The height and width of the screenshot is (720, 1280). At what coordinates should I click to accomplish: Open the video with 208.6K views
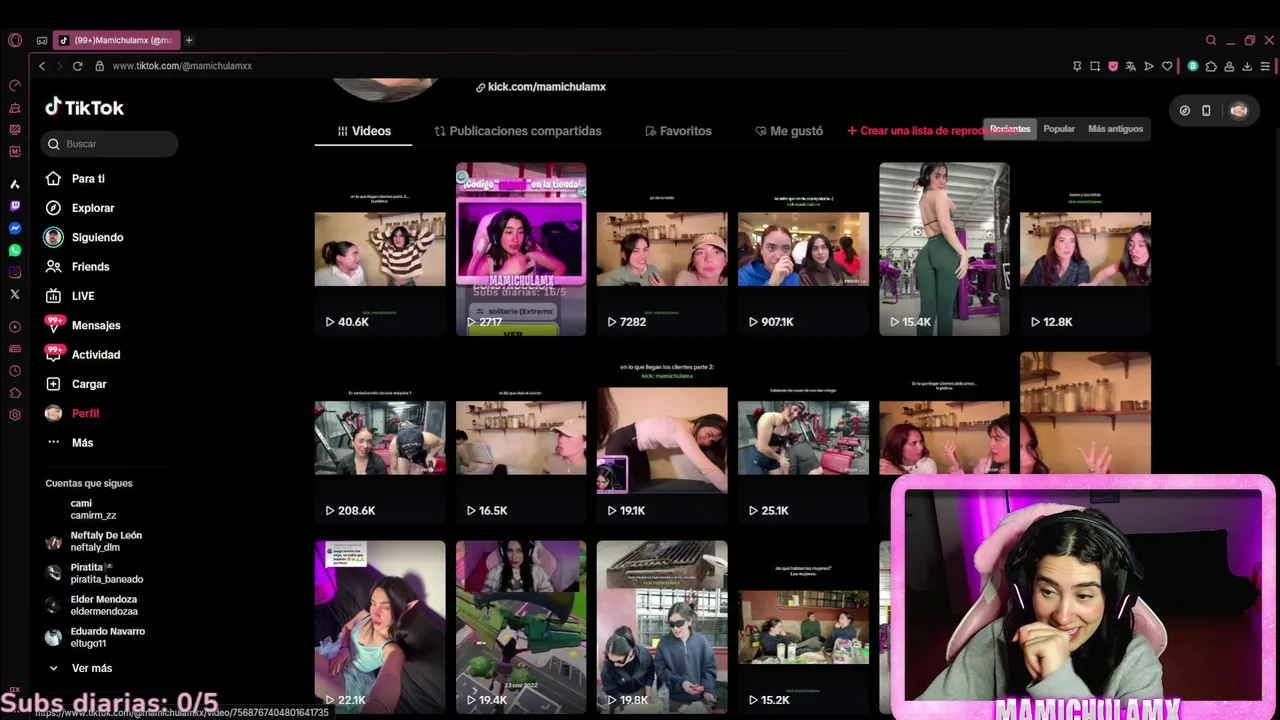(x=380, y=438)
